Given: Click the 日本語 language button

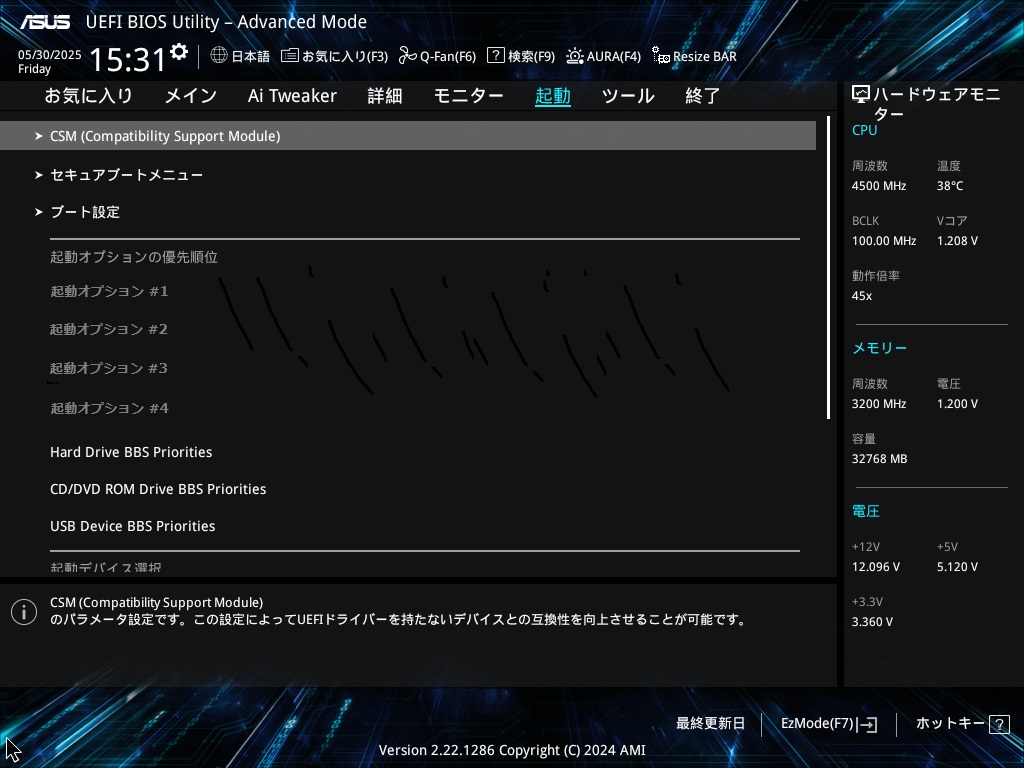Looking at the screenshot, I should coord(240,56).
